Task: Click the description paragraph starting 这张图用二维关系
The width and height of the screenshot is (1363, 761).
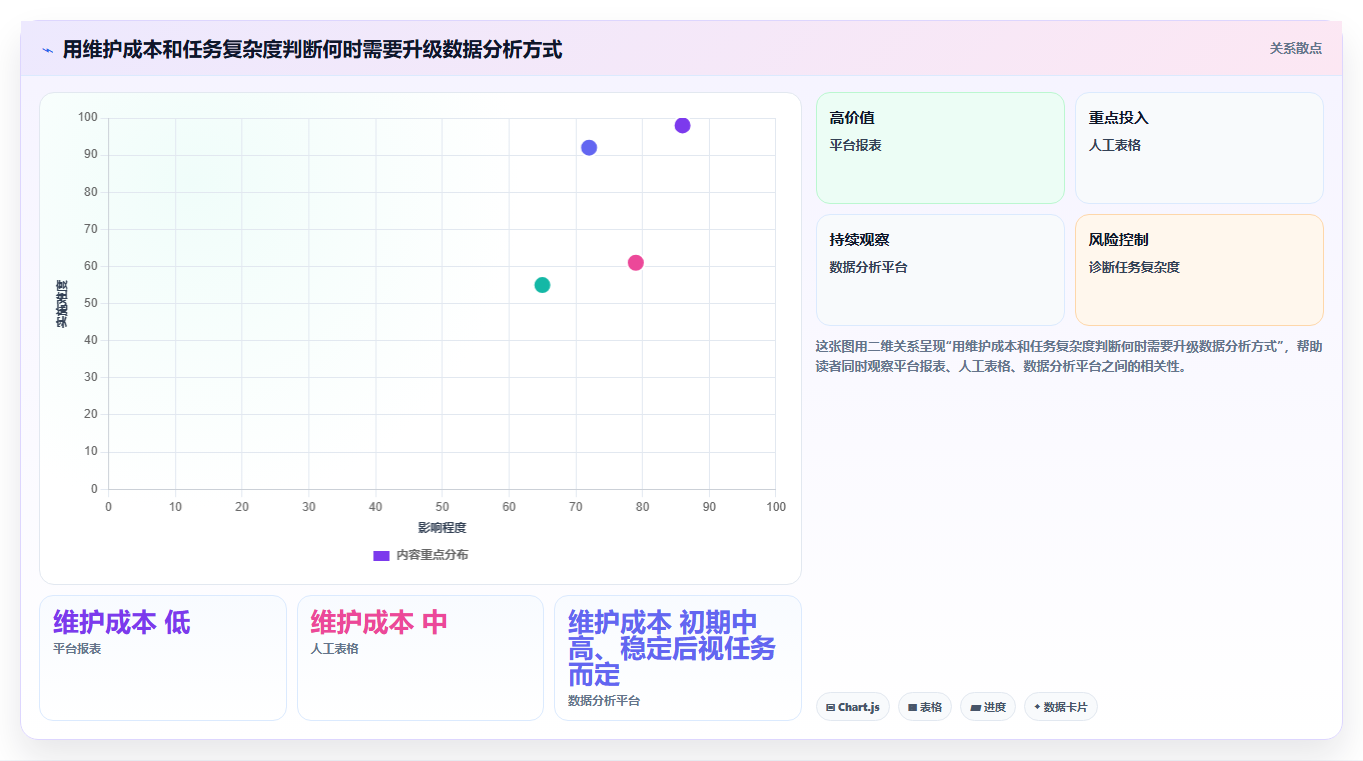Action: [x=1069, y=356]
